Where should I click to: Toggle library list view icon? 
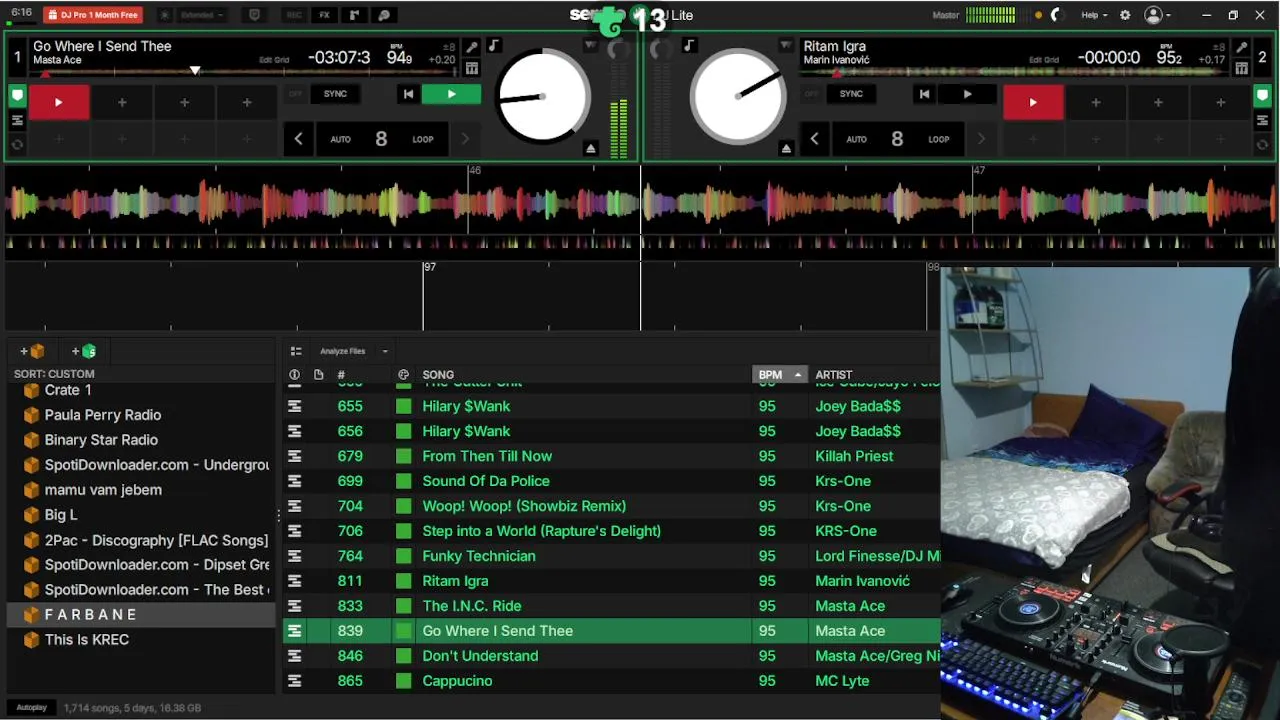click(x=296, y=351)
